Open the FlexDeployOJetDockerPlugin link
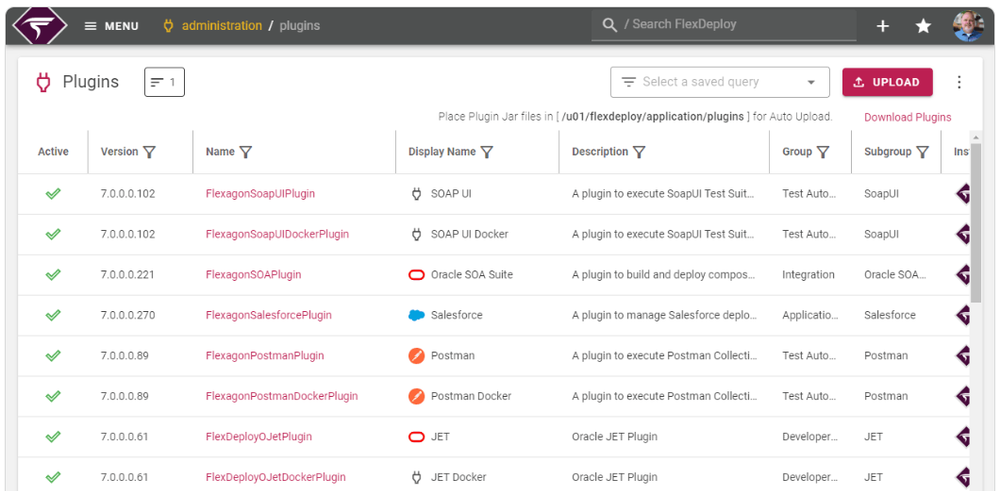The image size is (1000, 491). click(276, 477)
